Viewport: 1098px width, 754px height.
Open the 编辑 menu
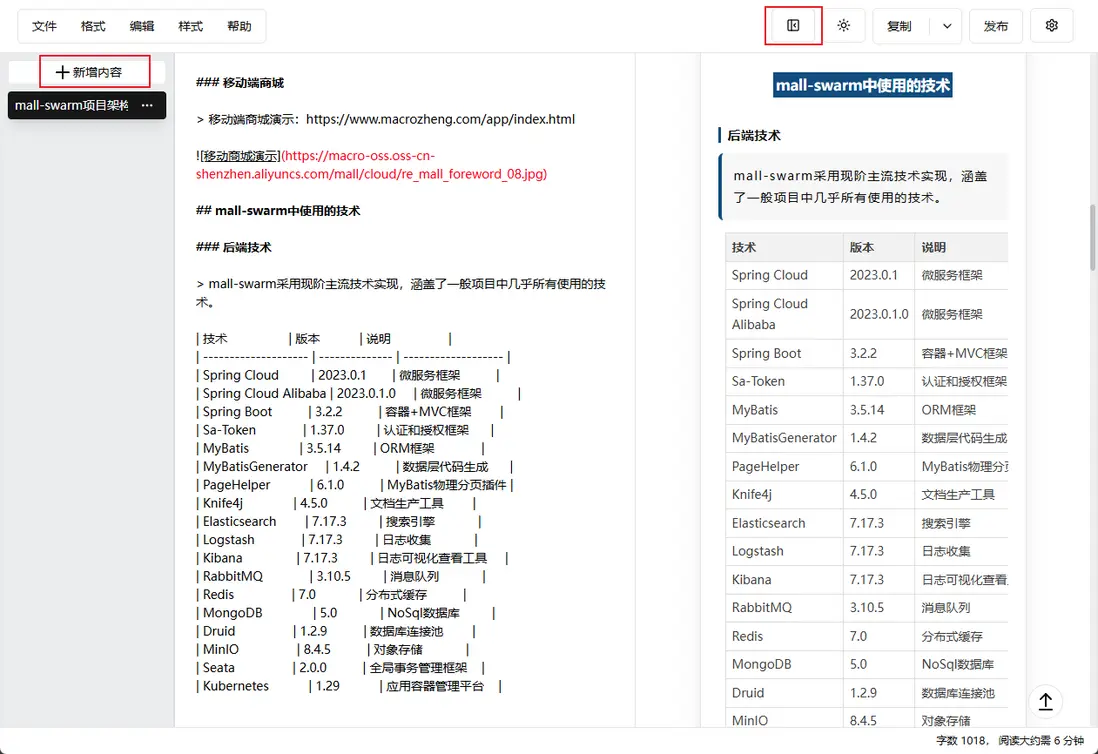tap(141, 26)
